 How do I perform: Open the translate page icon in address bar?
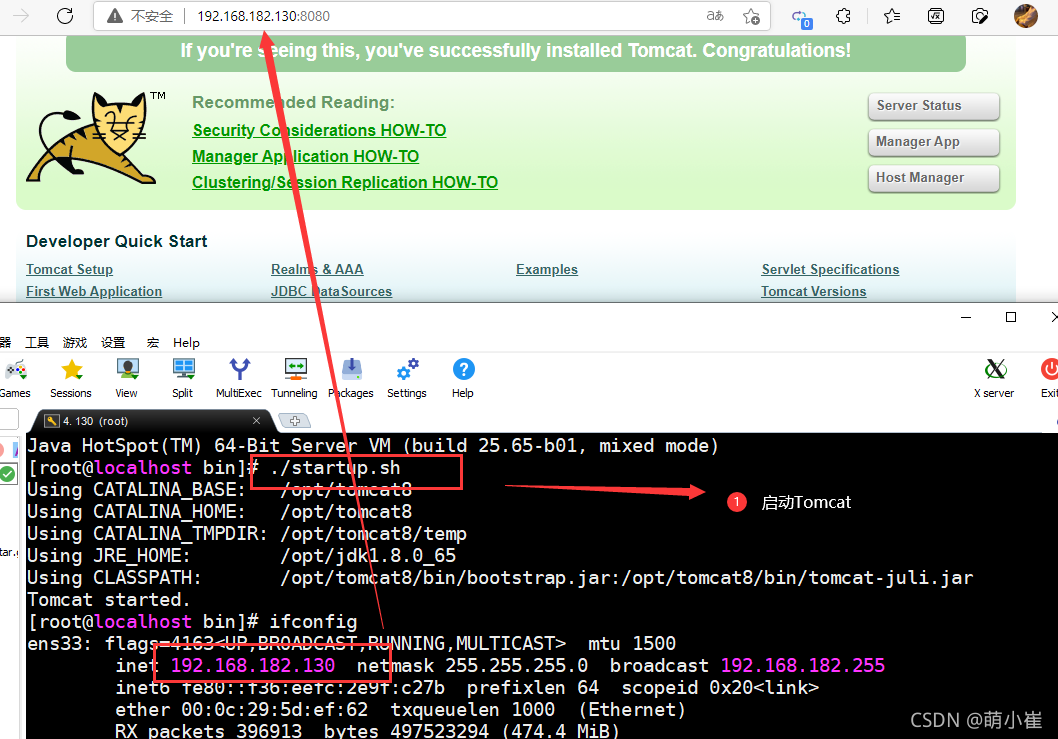[715, 16]
